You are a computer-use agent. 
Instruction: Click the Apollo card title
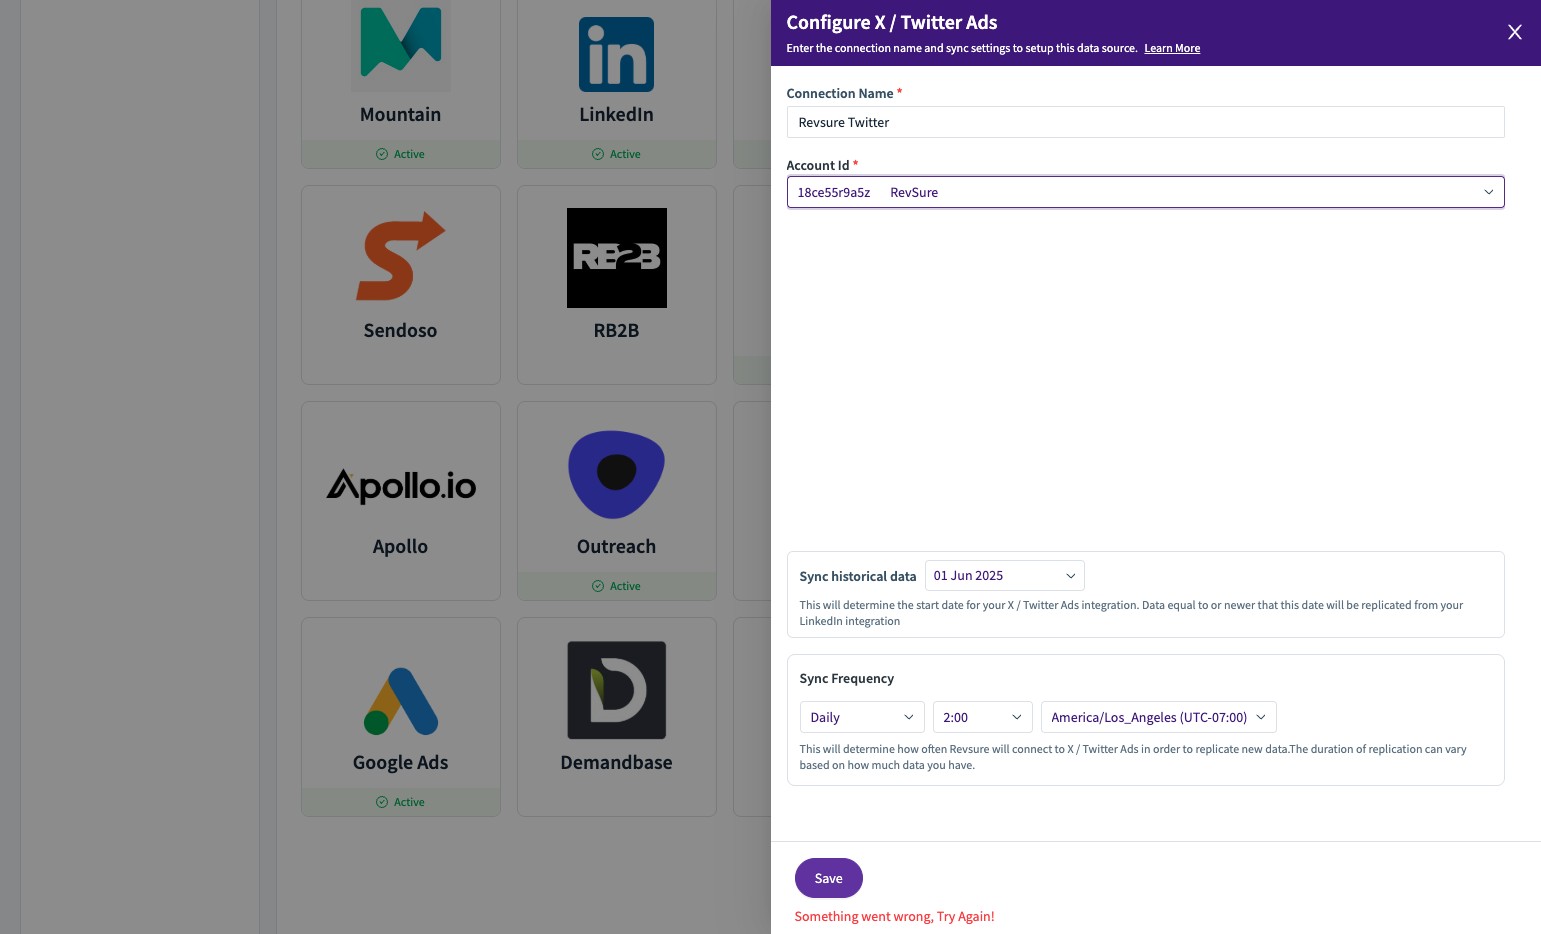pos(400,546)
